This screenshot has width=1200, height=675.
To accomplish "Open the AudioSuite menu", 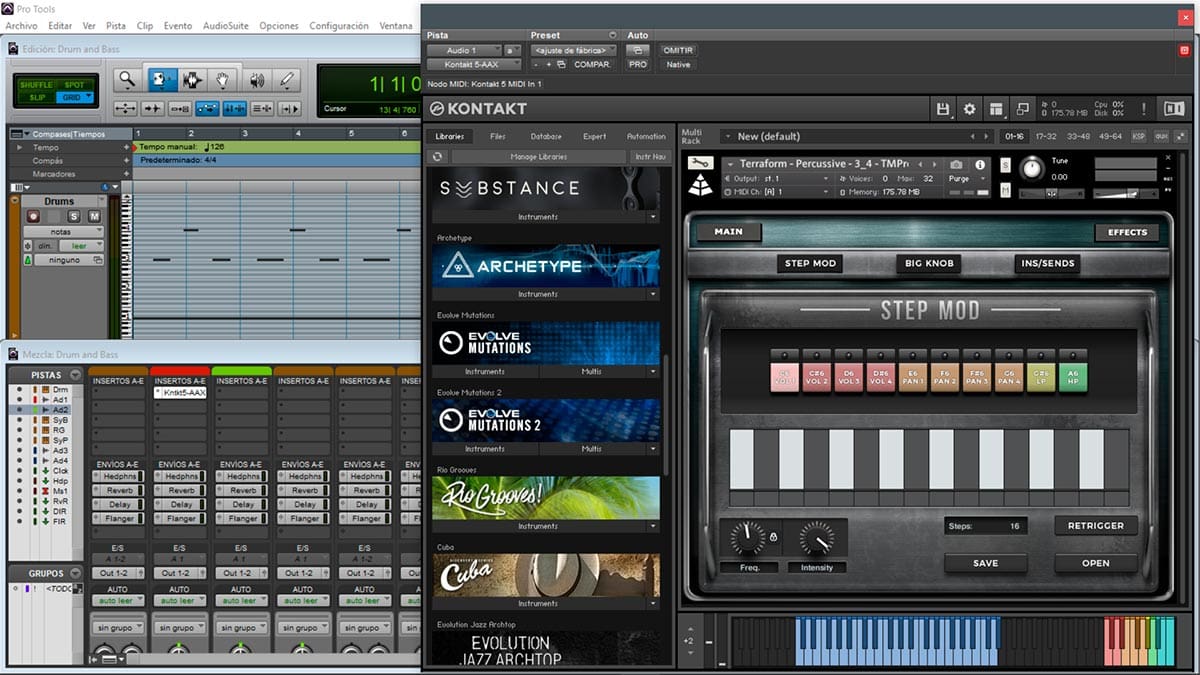I will tap(226, 25).
